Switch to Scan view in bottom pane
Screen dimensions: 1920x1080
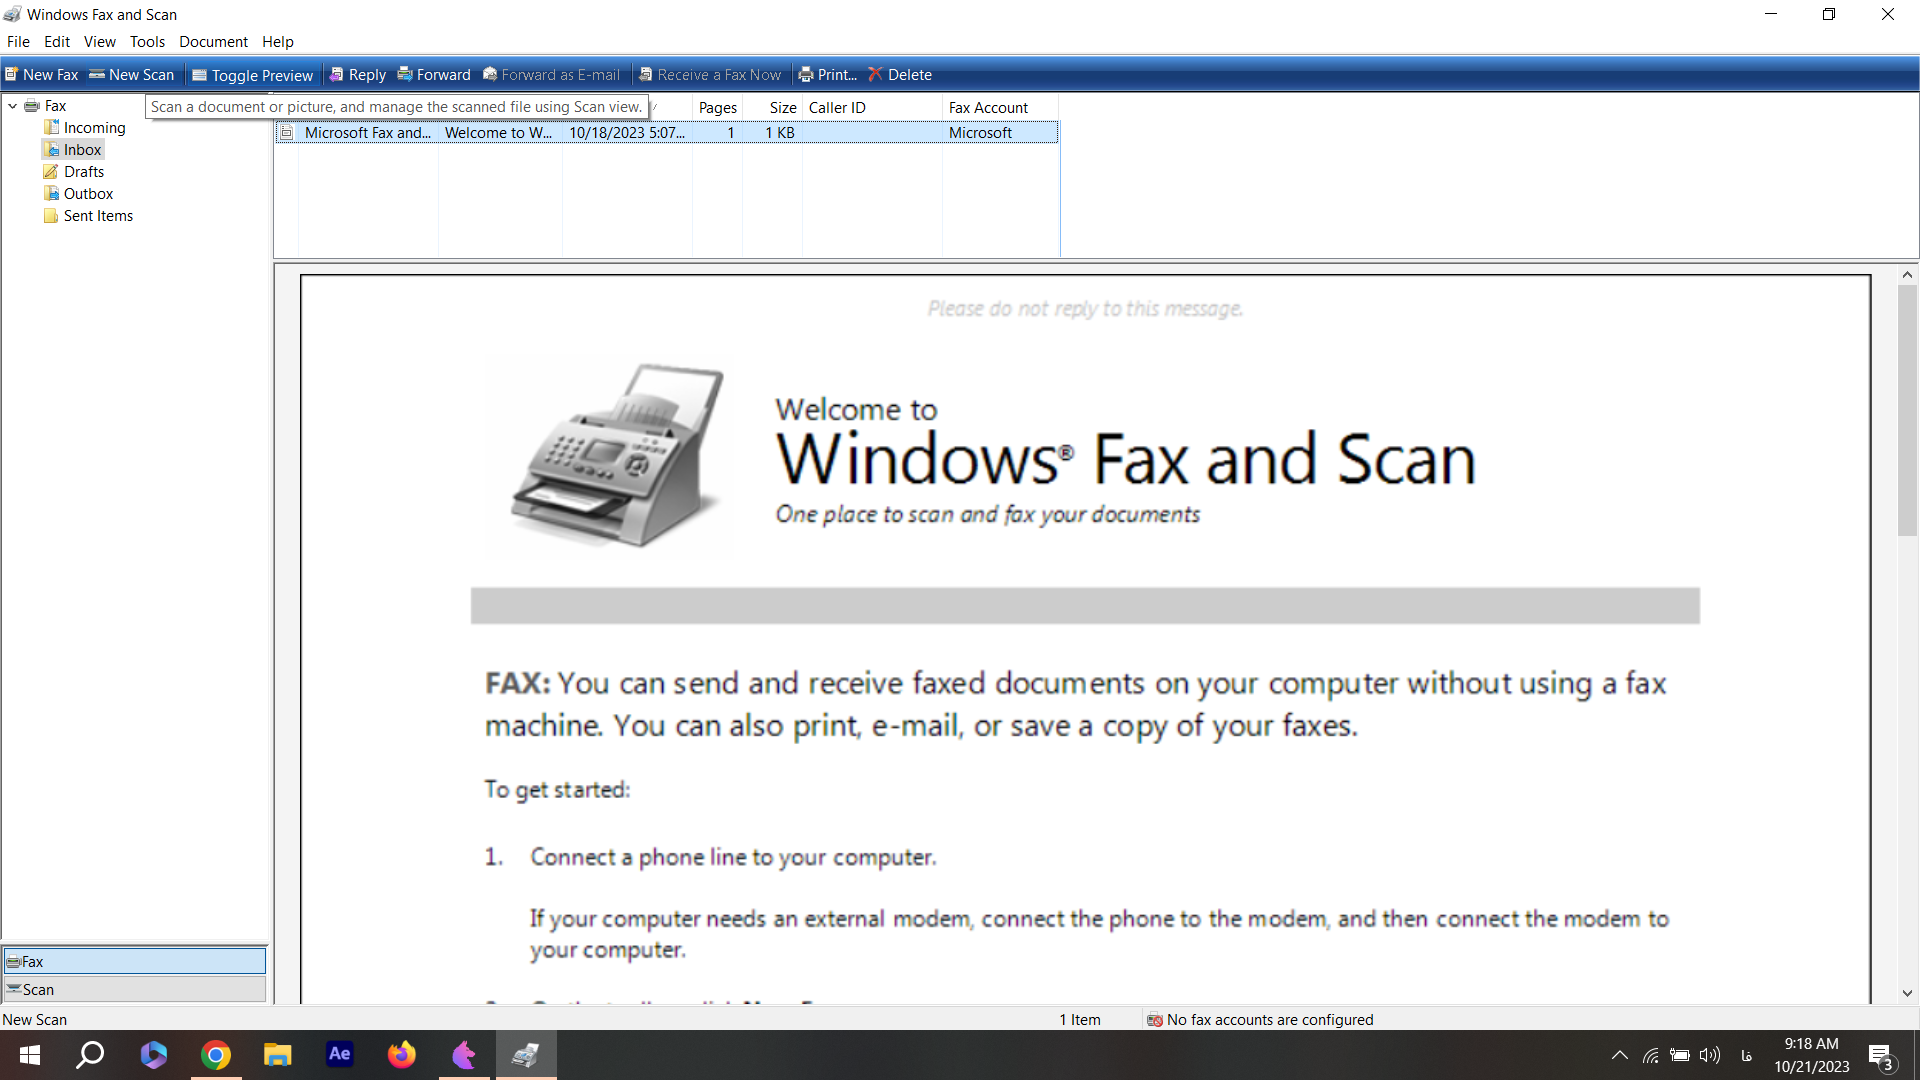pyautogui.click(x=134, y=989)
